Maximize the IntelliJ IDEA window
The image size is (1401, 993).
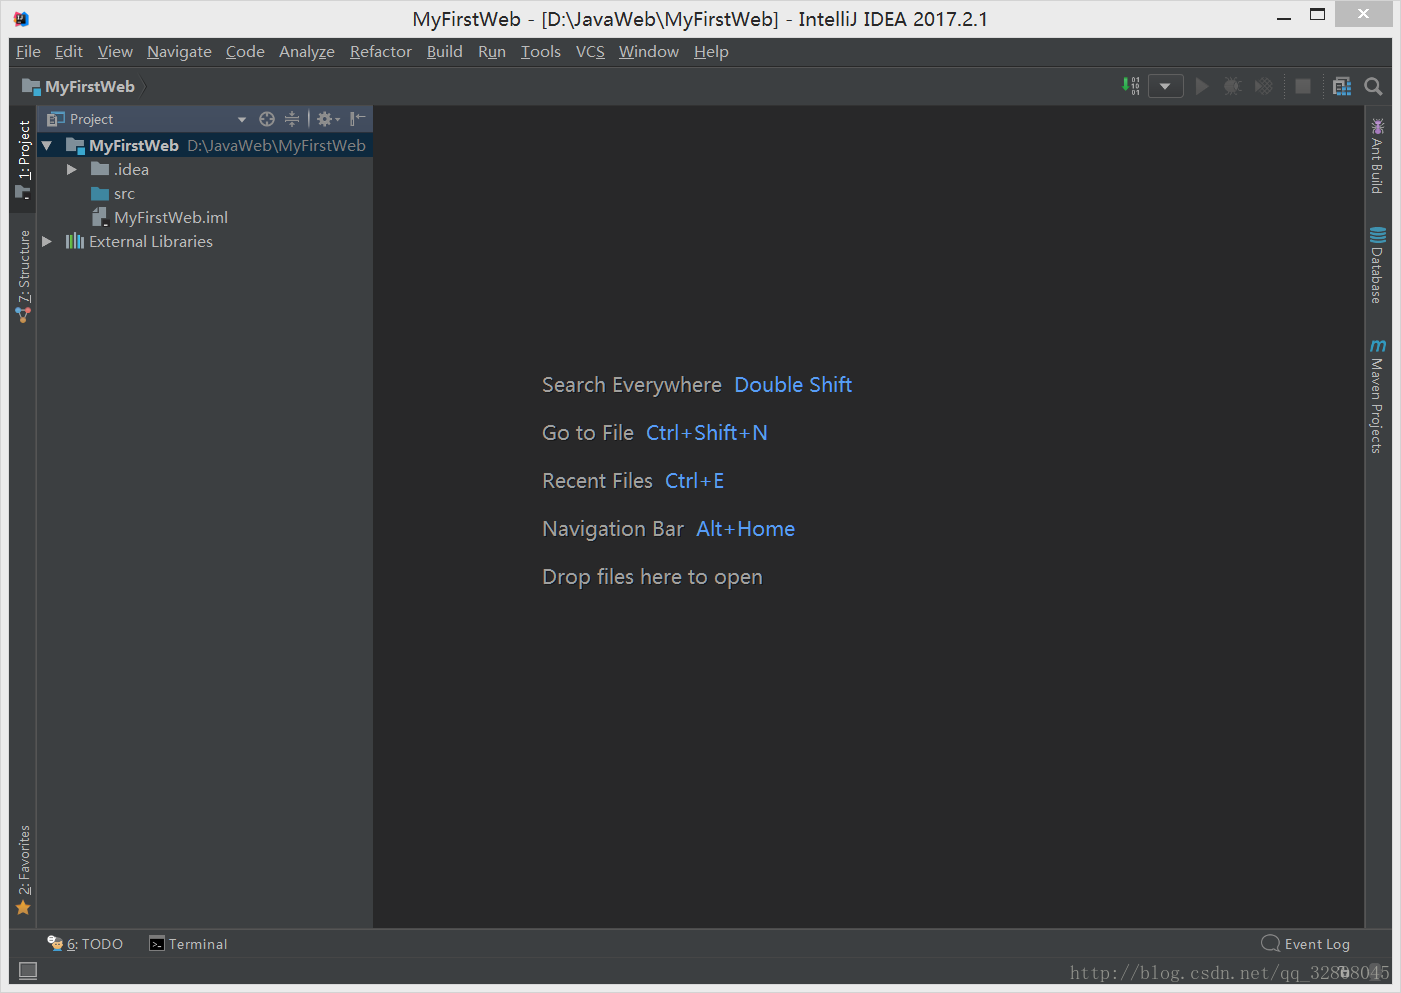pos(1318,15)
